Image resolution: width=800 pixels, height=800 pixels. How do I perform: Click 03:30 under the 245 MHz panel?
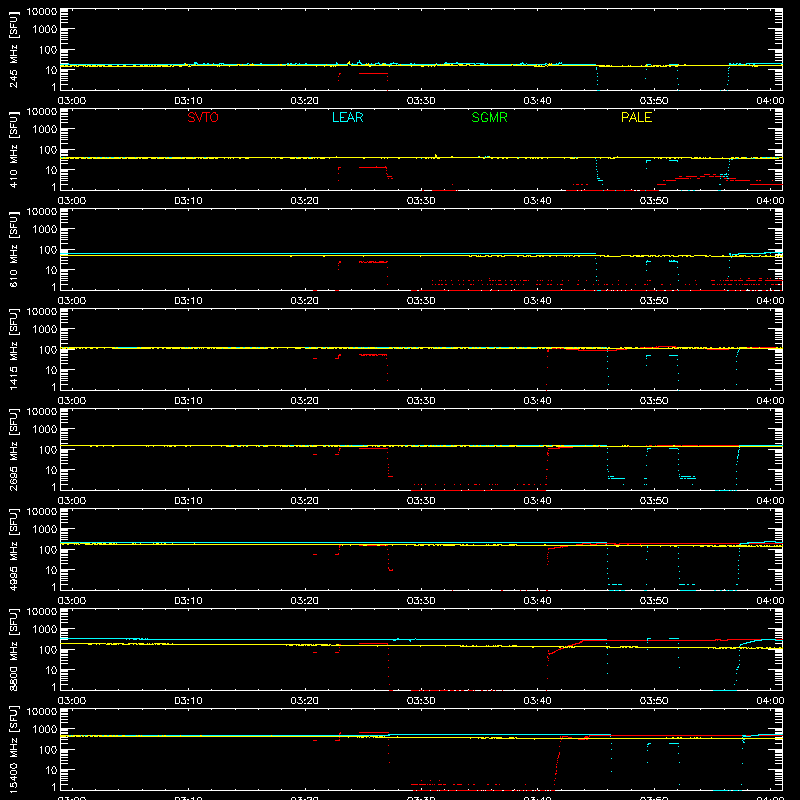click(421, 101)
